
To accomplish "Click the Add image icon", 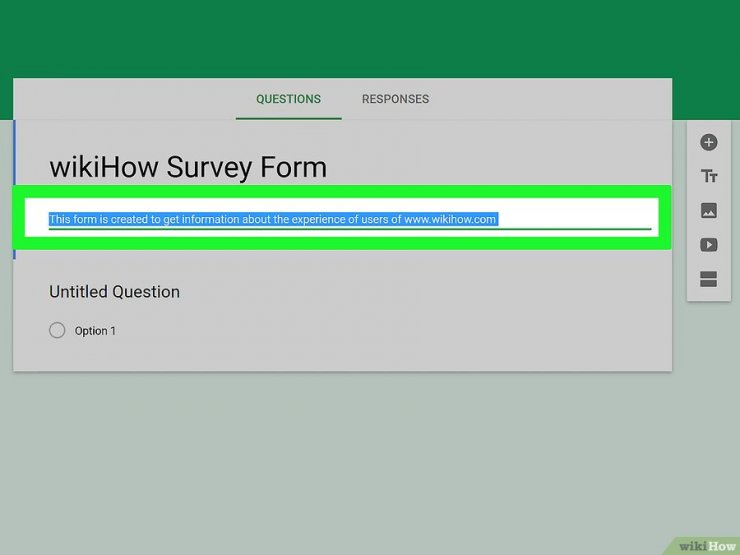I will point(709,211).
